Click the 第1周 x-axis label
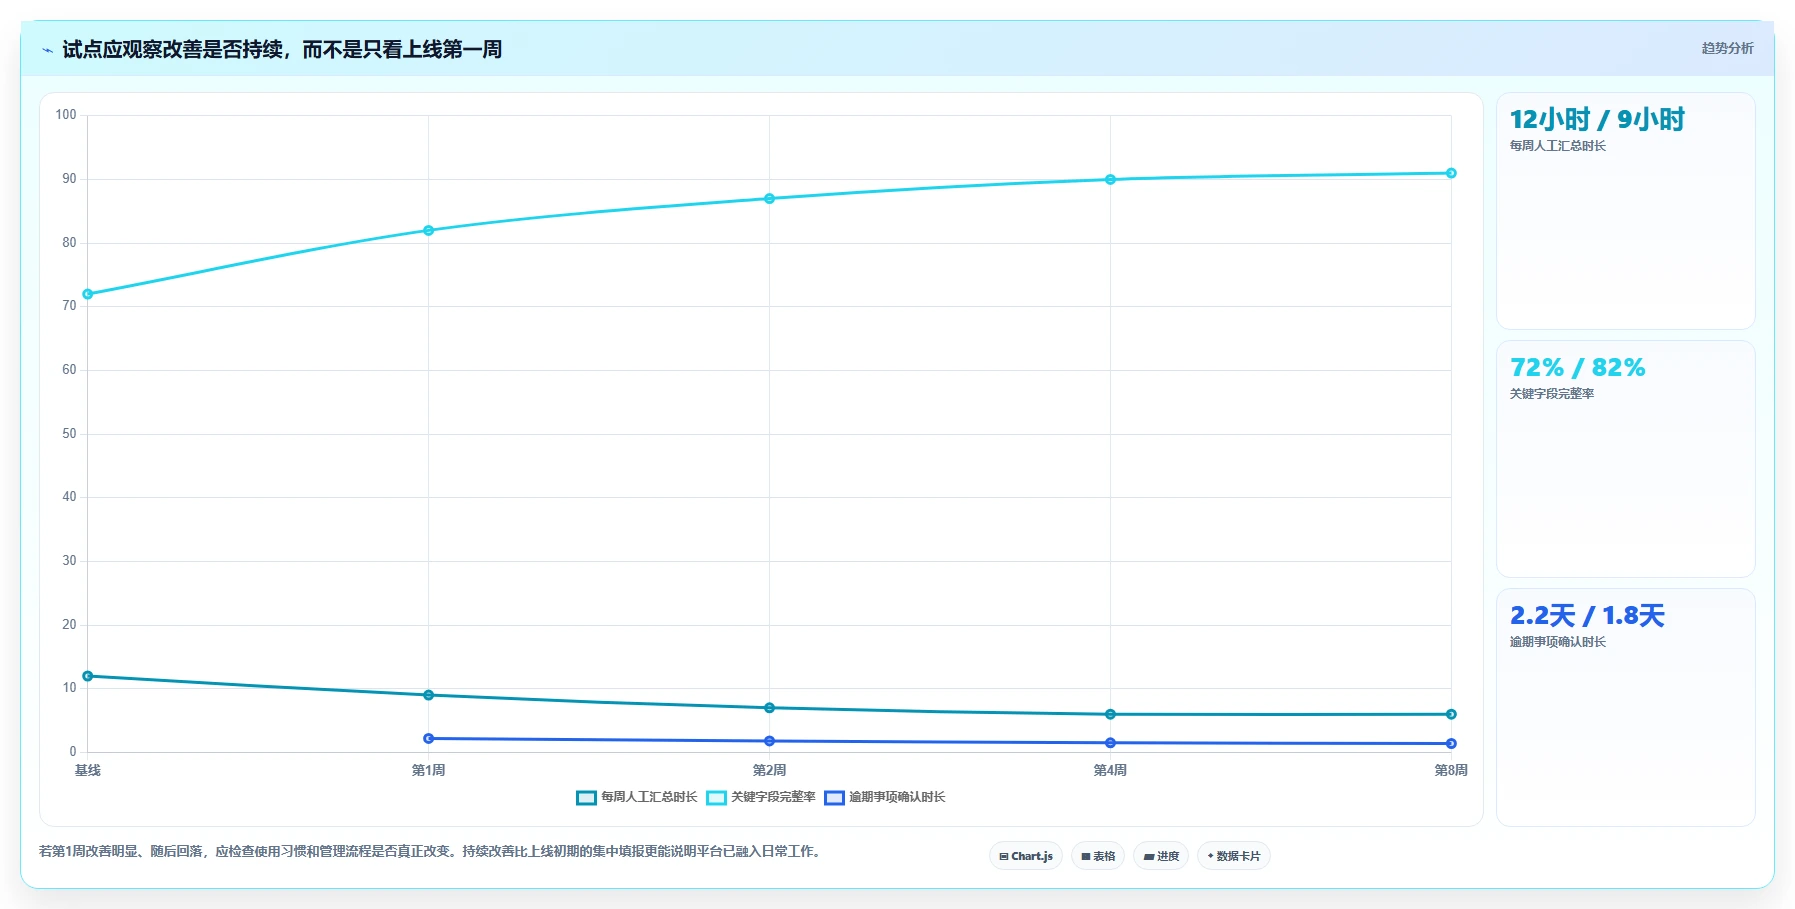 pos(429,770)
